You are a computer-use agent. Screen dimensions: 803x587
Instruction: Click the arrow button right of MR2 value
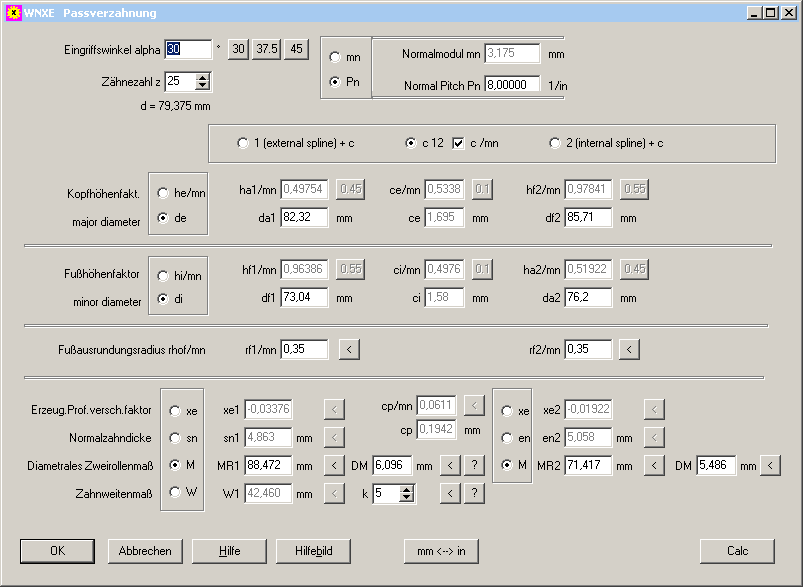654,465
